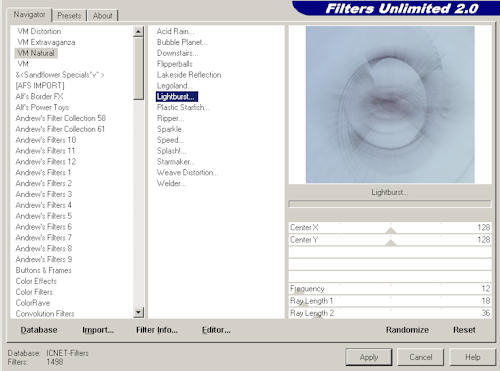Click the scroll up arrow in category list

point(138,32)
